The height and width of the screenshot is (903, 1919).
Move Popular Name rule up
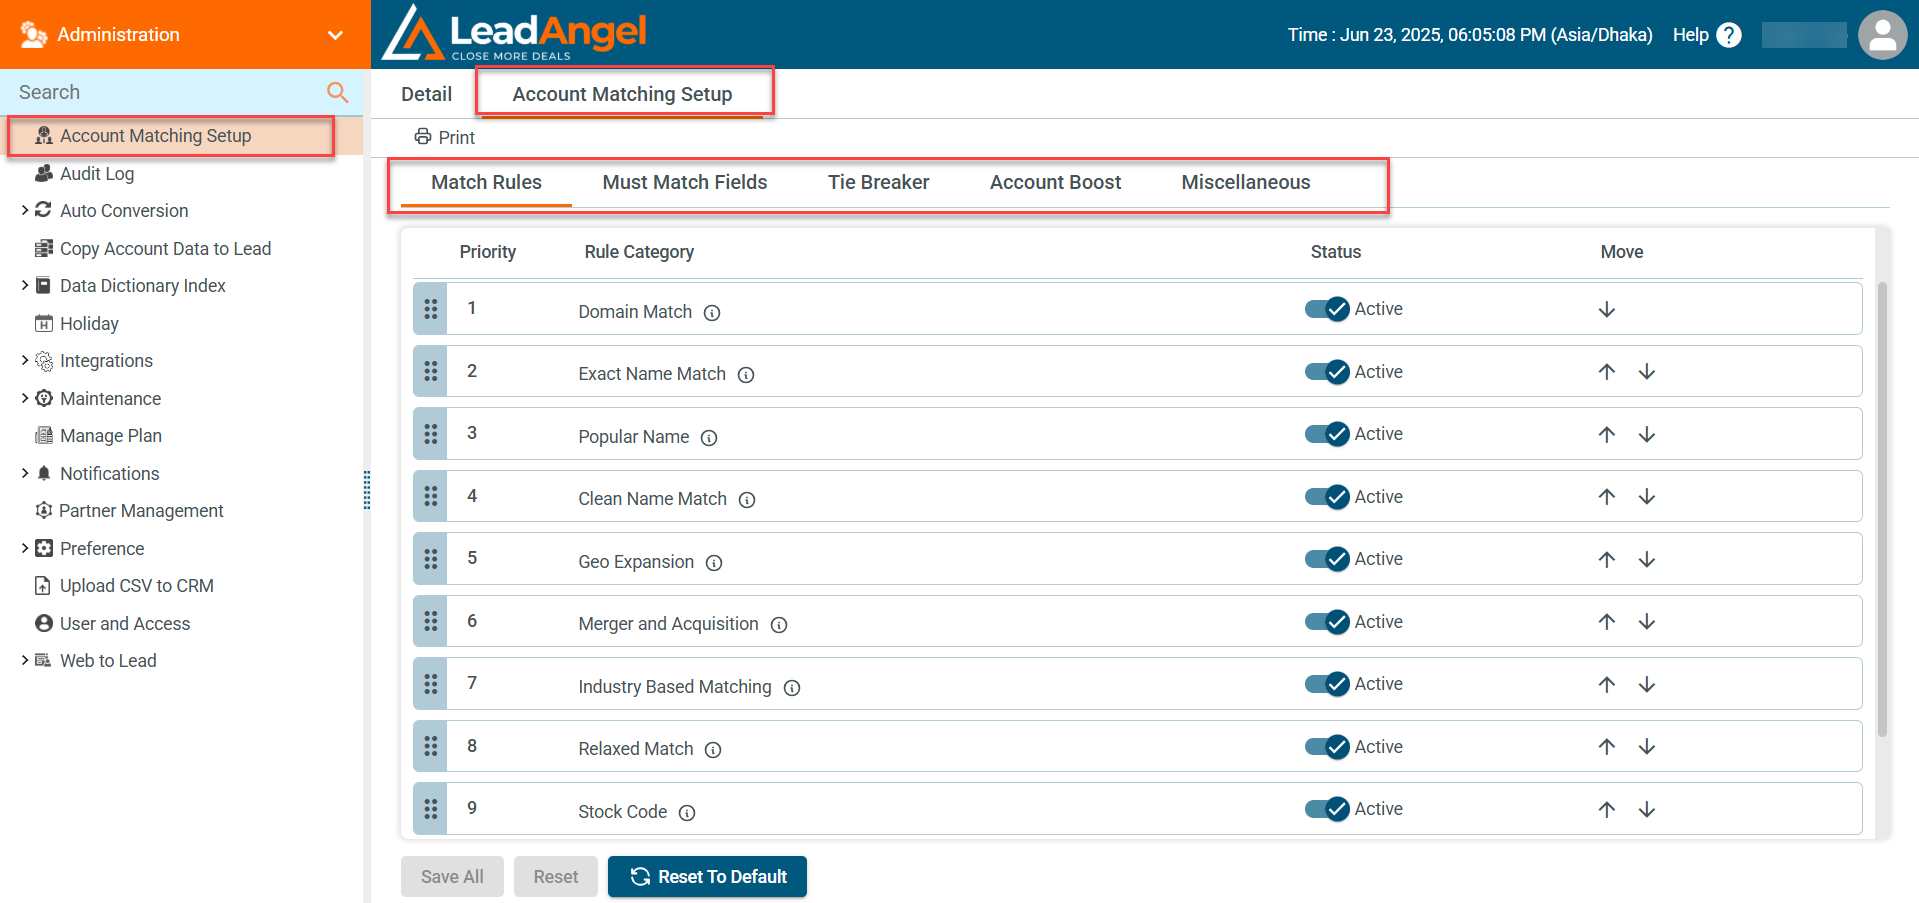tap(1607, 435)
